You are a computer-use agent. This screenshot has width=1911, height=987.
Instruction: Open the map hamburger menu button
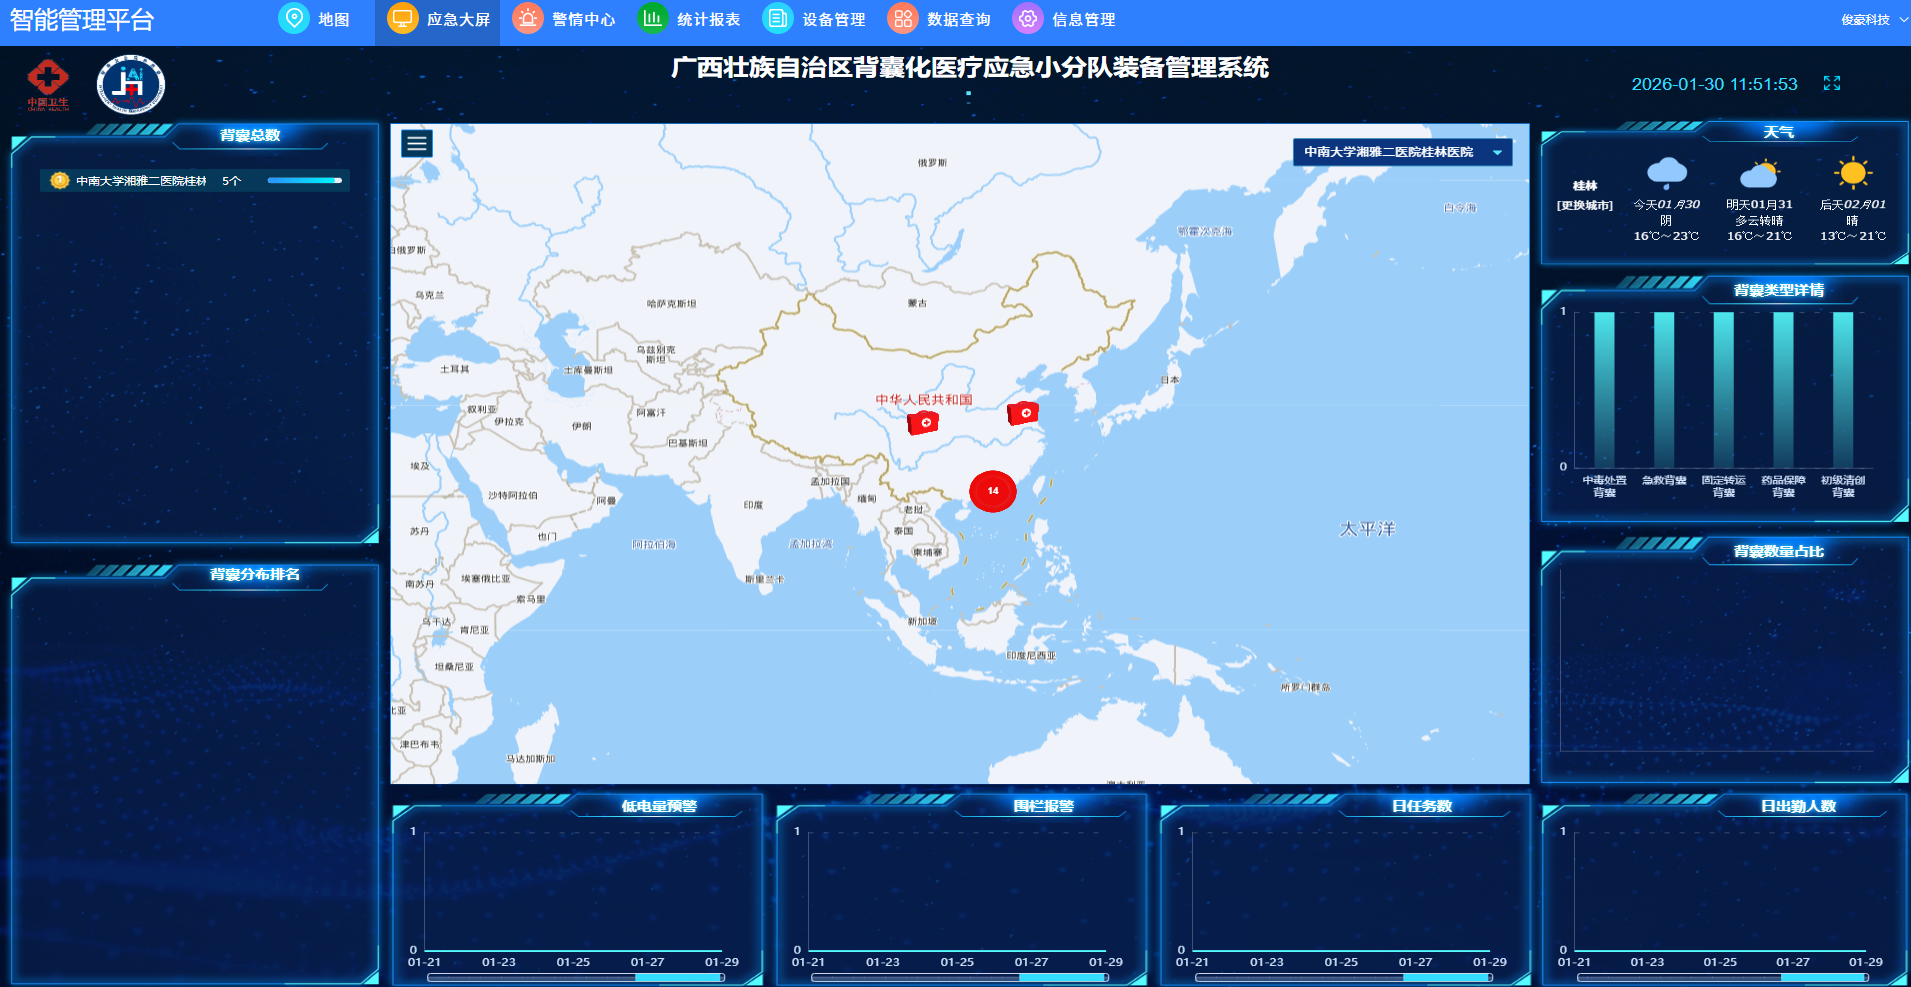[417, 144]
